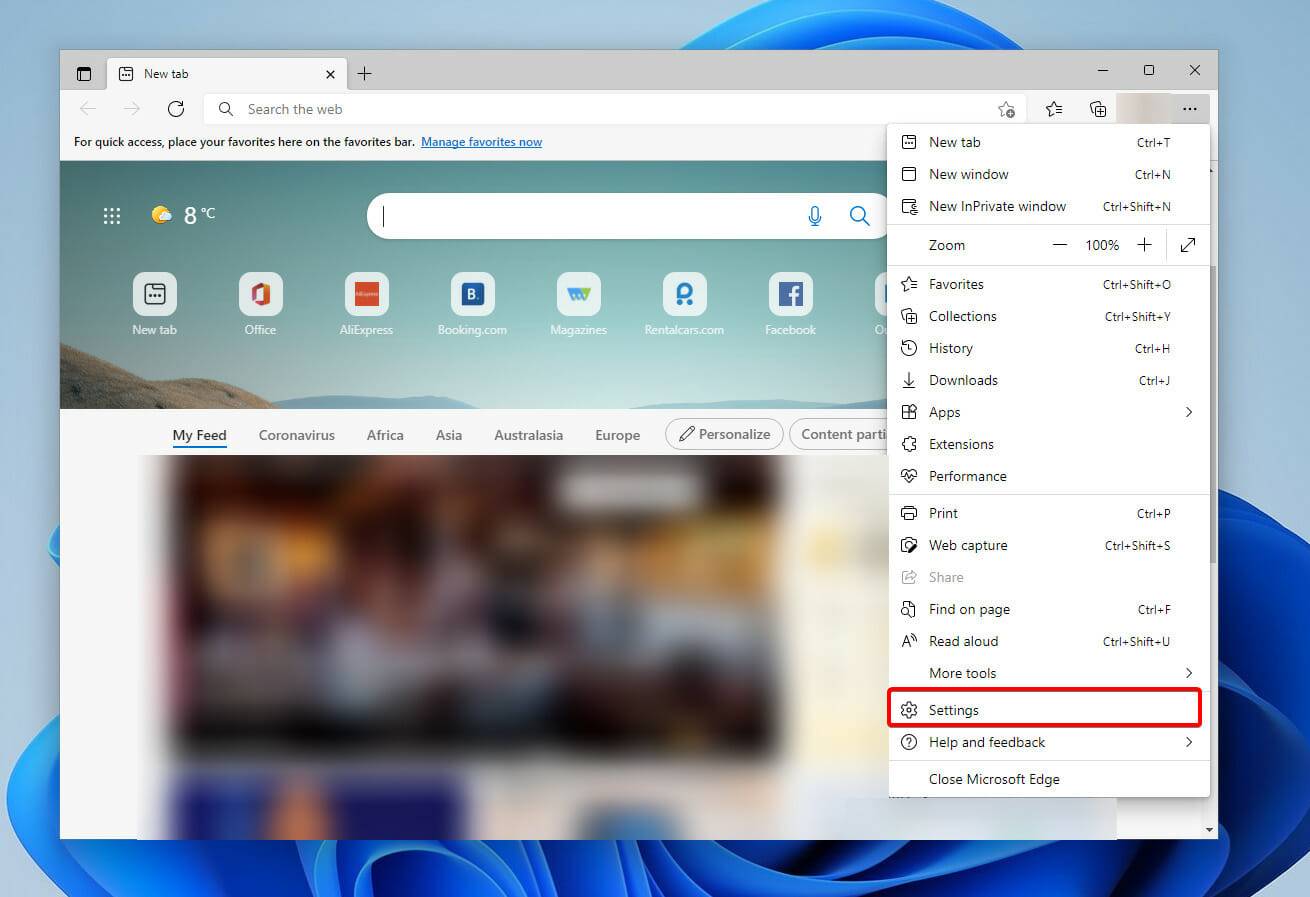Choose Read aloud from the menu
The height and width of the screenshot is (897, 1310).
point(1048,641)
